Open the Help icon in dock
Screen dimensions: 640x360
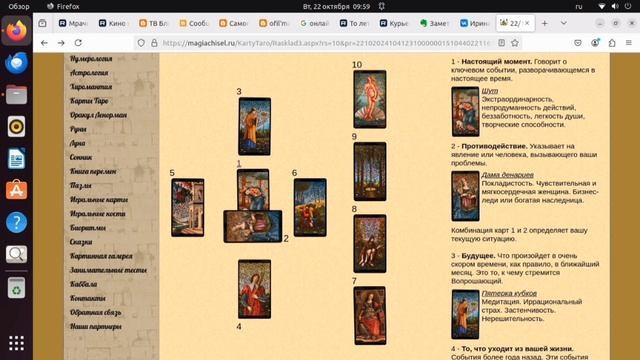click(16, 222)
